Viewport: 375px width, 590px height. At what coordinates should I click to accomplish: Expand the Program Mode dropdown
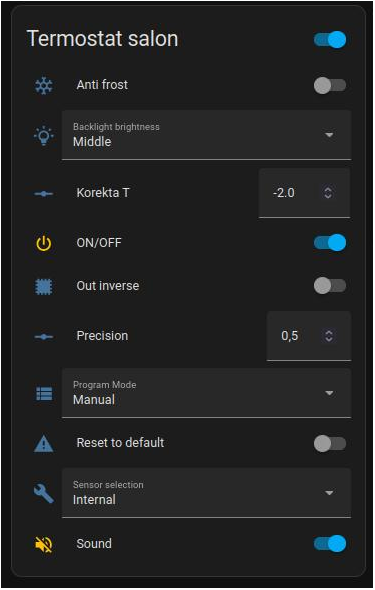pyautogui.click(x=206, y=393)
